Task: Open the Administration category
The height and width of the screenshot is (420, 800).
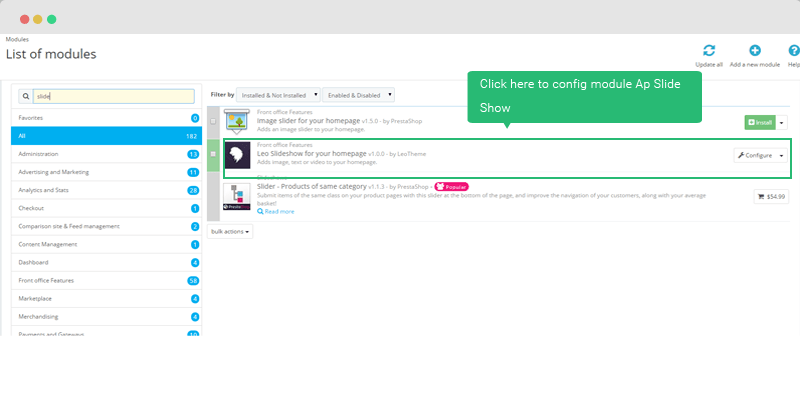Action: (x=107, y=154)
